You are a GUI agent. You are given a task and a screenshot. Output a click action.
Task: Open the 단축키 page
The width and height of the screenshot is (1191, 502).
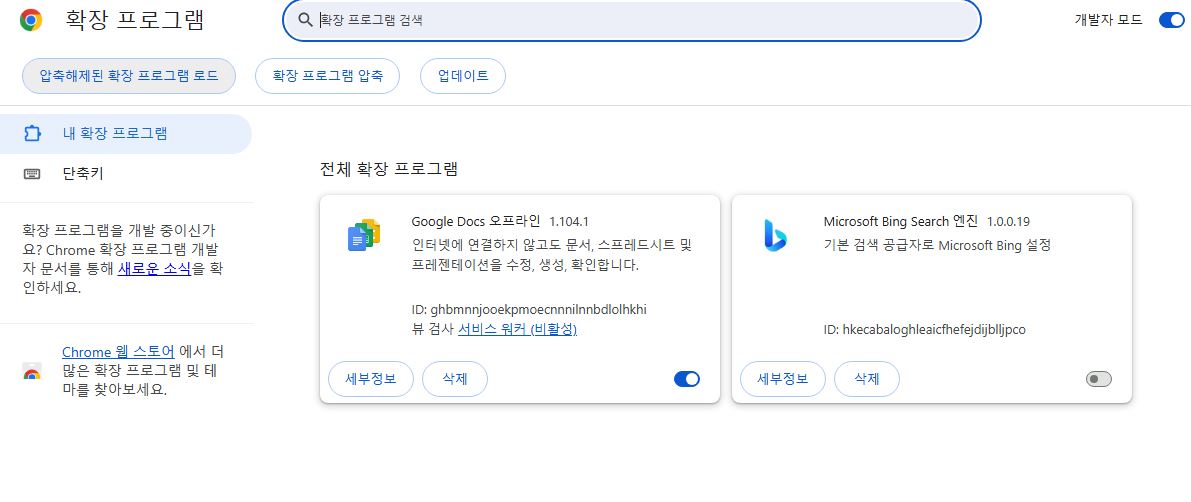125,174
